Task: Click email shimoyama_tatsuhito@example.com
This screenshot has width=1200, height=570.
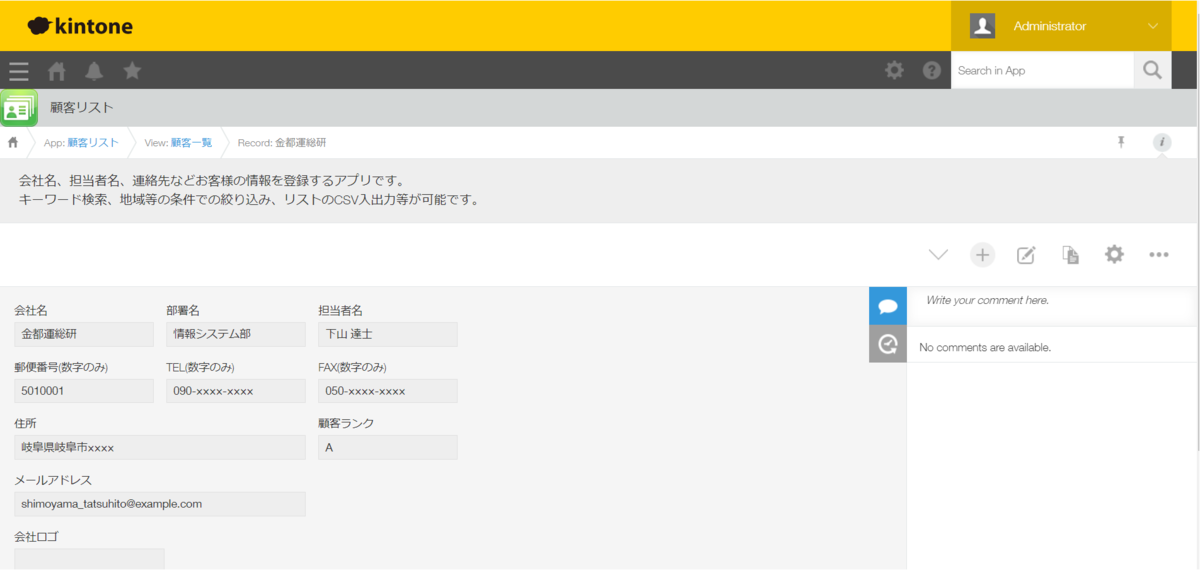Action: 160,504
